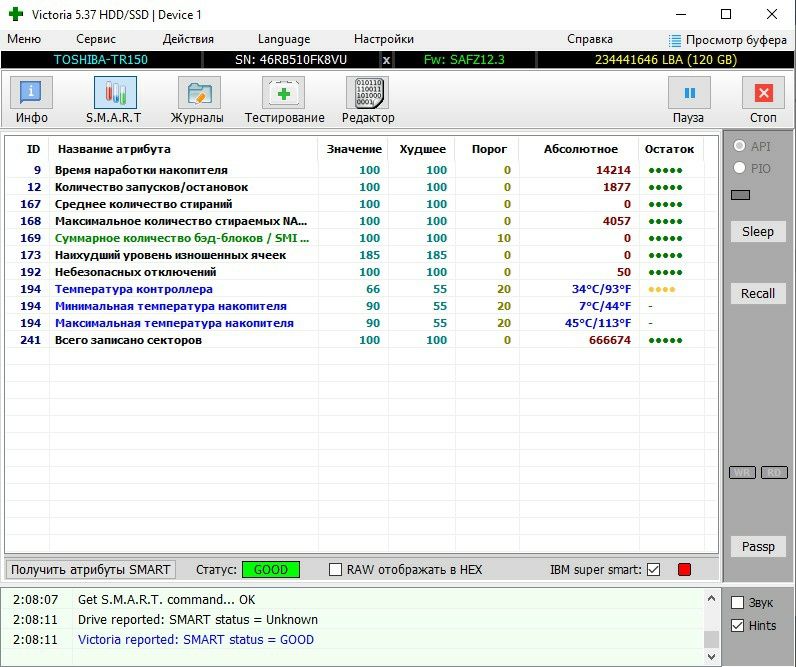The height and width of the screenshot is (667, 796).
Task: Click the Passp button
Action: click(x=758, y=547)
